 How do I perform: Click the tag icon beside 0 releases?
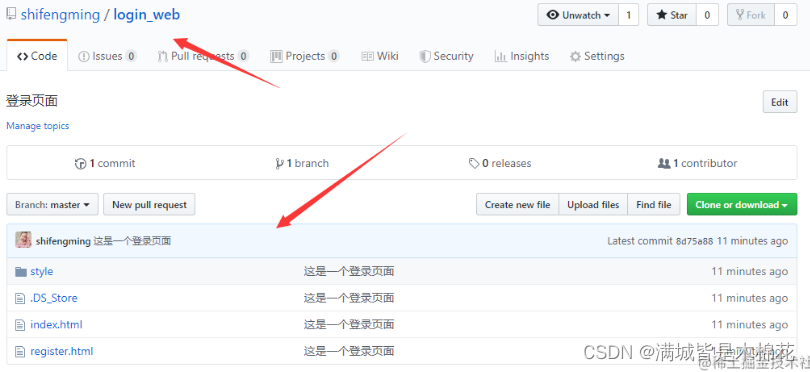[474, 164]
